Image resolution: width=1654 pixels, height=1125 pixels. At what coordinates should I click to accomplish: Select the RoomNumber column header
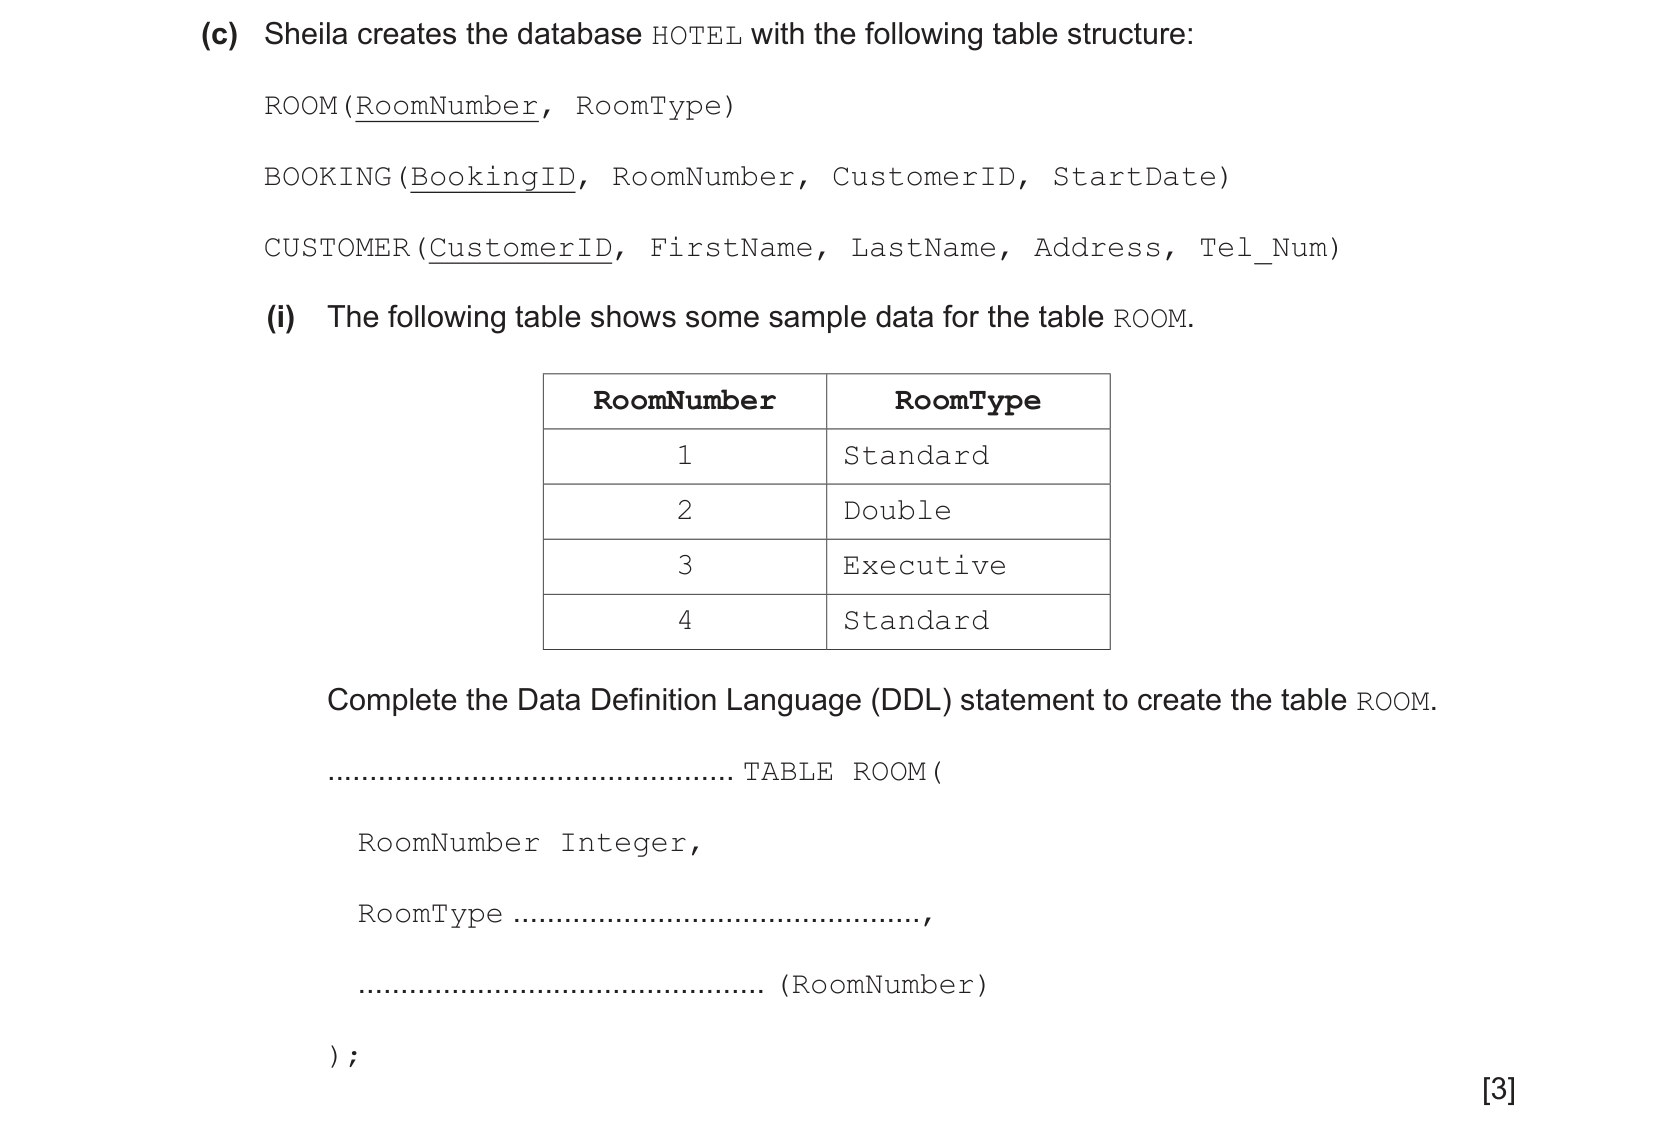(x=685, y=401)
